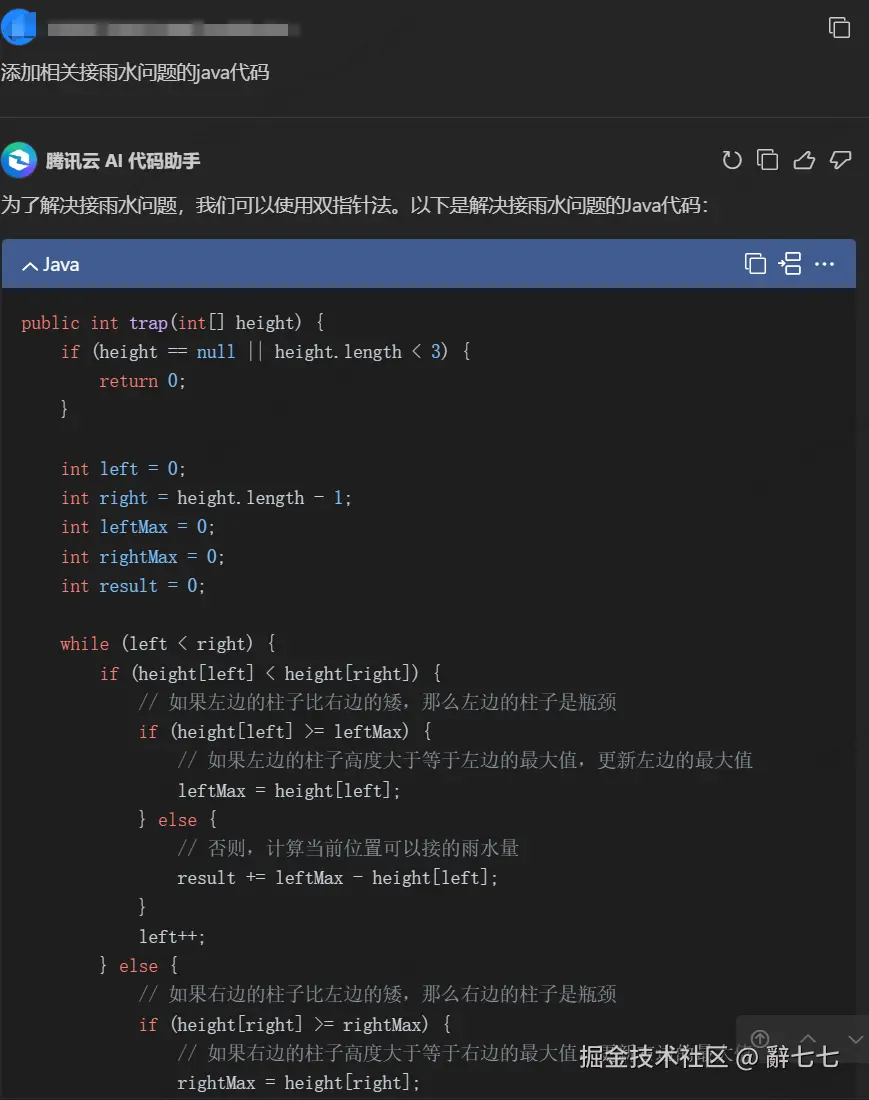Click the line 'while (left < right) {'

click(x=168, y=644)
